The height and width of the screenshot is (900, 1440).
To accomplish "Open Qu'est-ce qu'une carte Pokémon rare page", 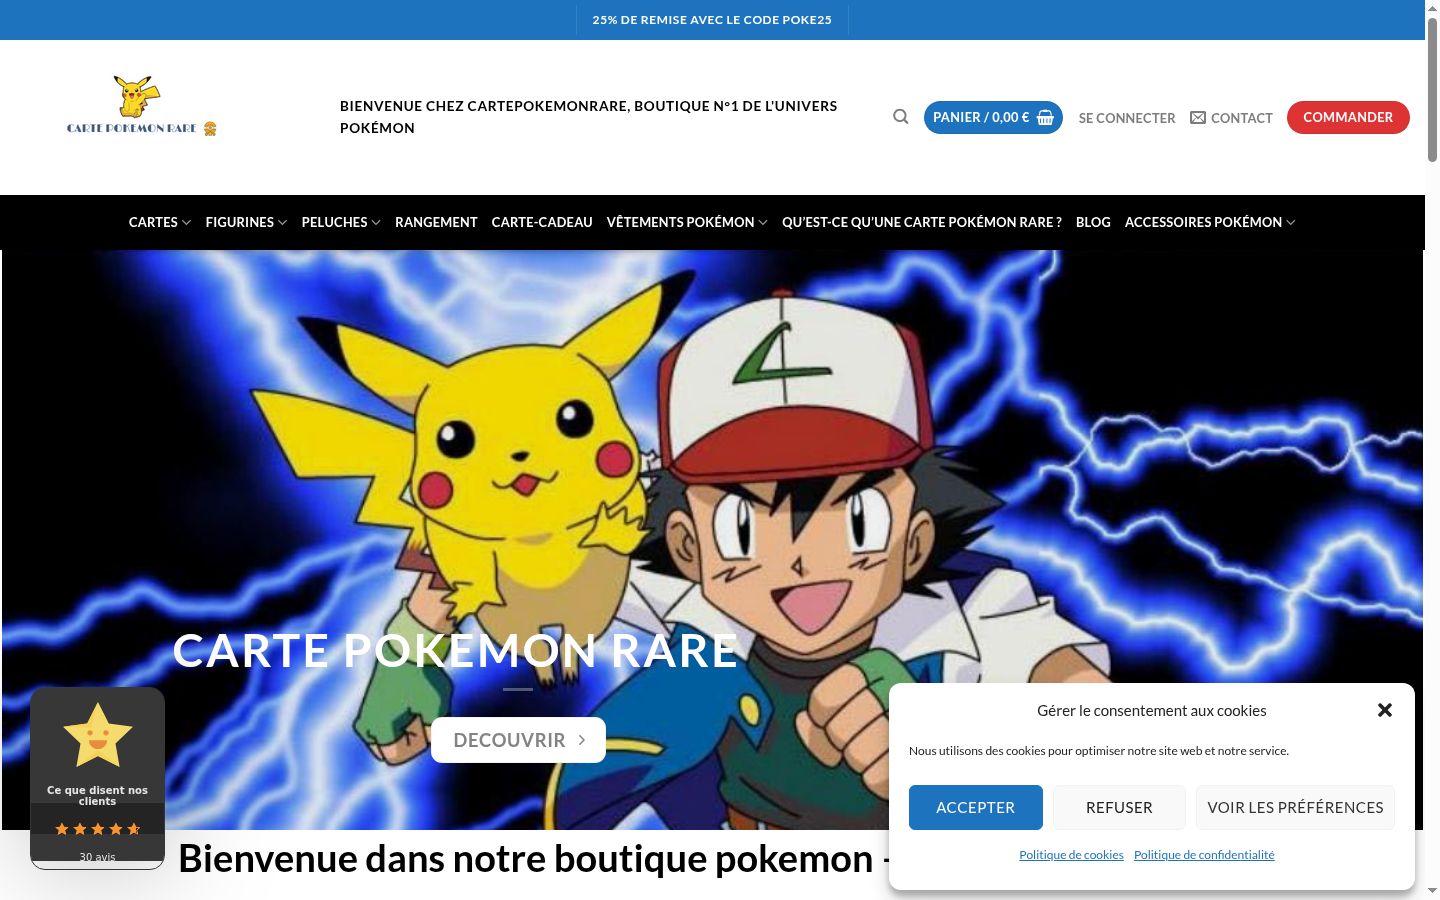I will 922,222.
